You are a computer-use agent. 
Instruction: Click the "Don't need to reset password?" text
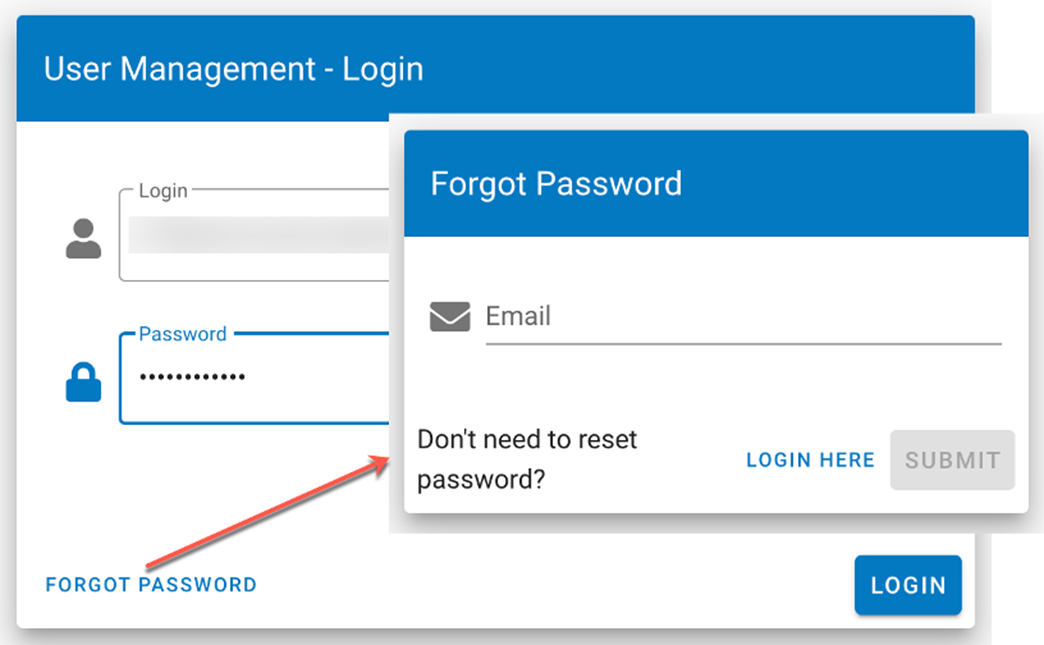(527, 459)
